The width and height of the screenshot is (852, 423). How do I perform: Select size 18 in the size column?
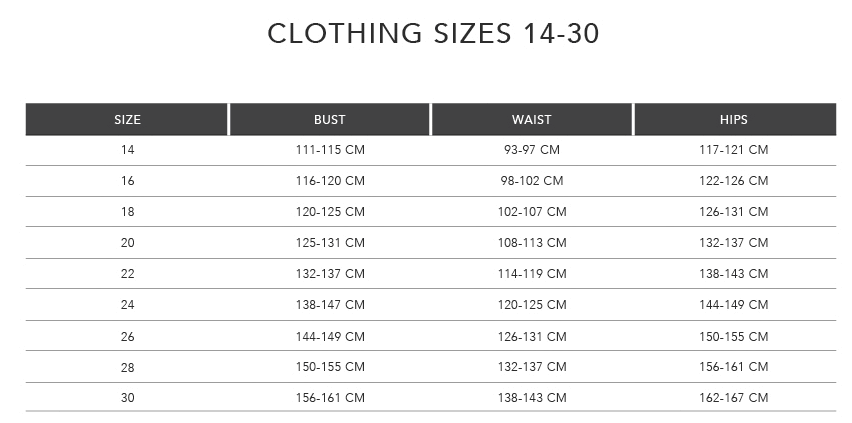point(127,212)
